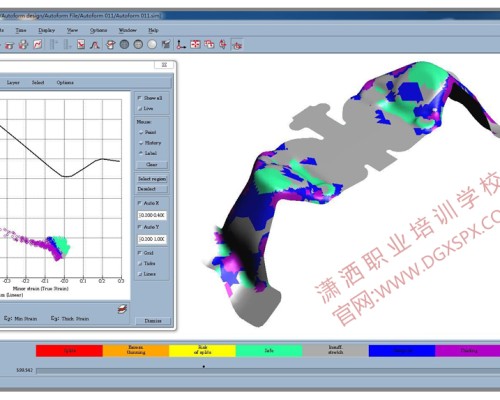Click the curve graph icon in toolbar
The width and height of the screenshot is (500, 400).
(x=38, y=44)
